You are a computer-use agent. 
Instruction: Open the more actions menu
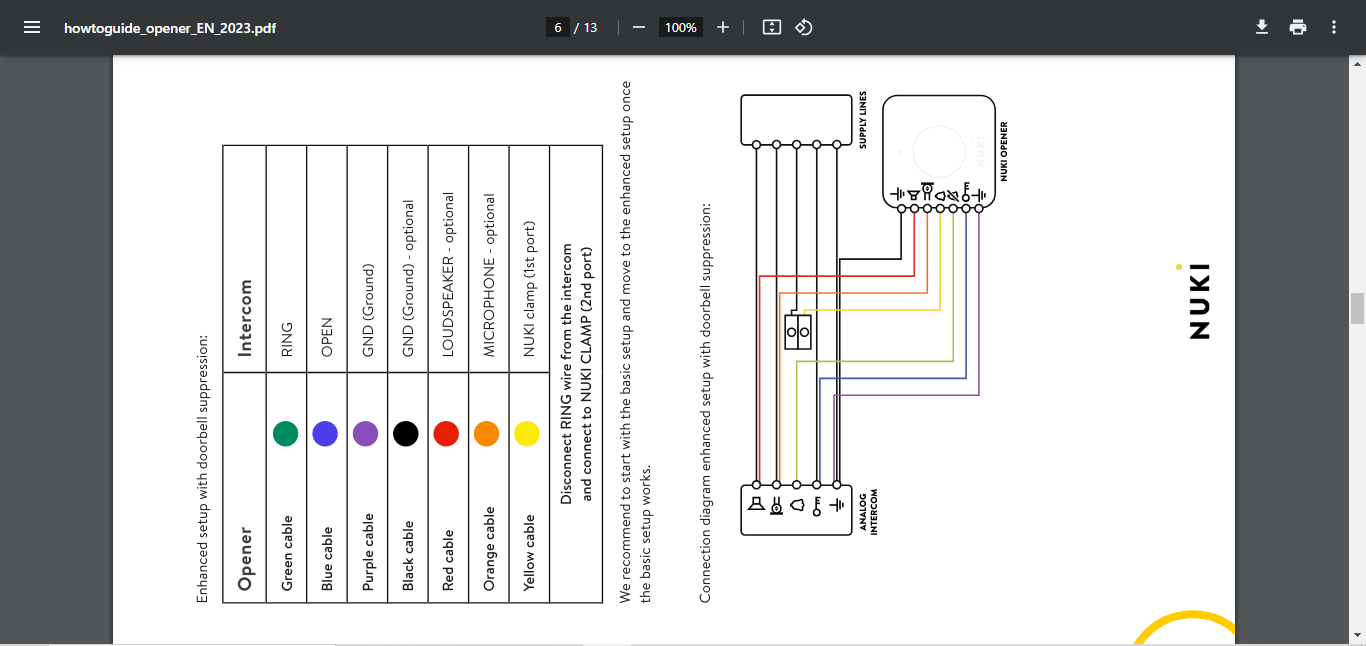click(1334, 27)
